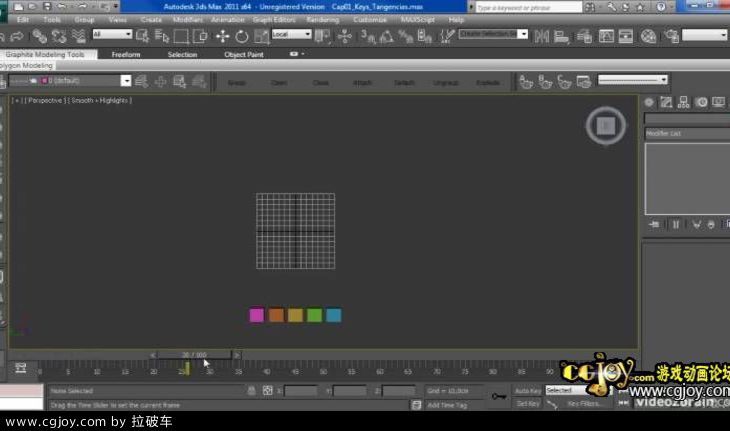Switch to the Freeform ribbon tab

pos(126,54)
